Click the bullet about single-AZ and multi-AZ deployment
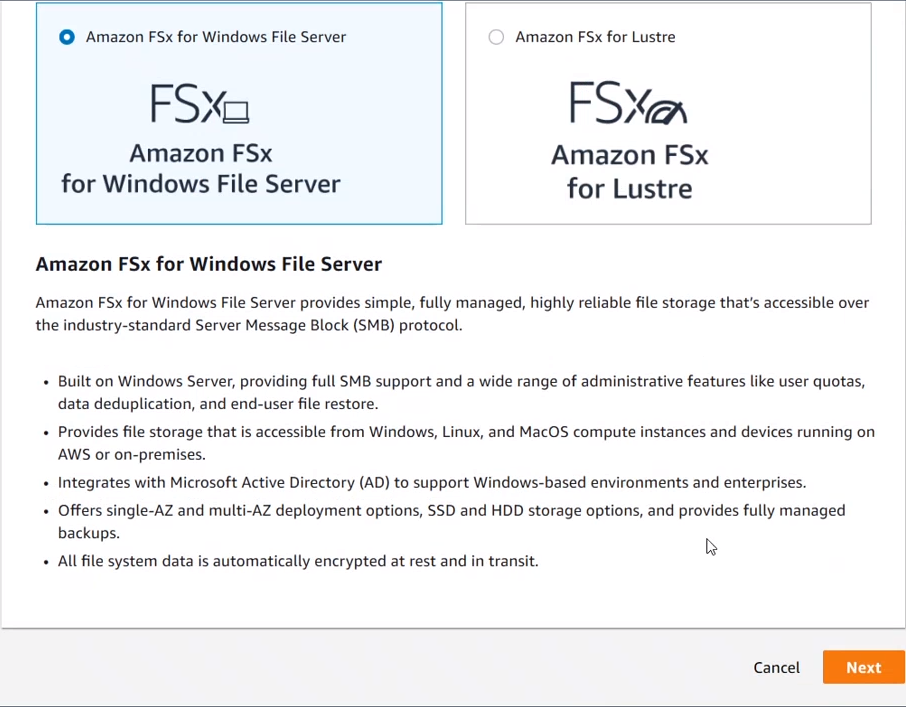This screenshot has height=707, width=906. pos(451,521)
